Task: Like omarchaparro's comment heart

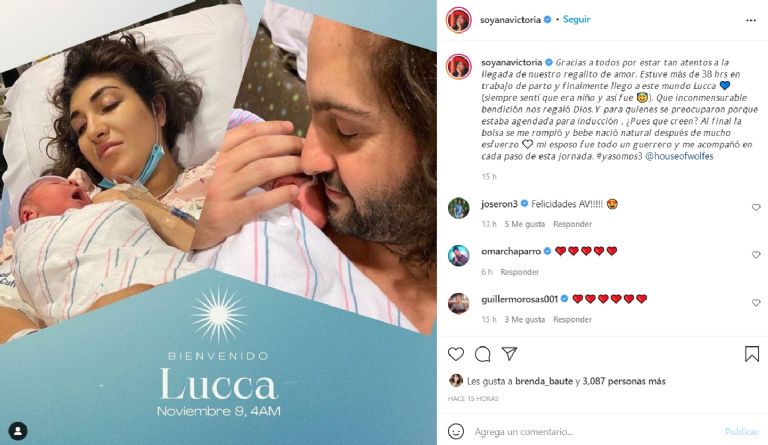Action: tap(756, 255)
